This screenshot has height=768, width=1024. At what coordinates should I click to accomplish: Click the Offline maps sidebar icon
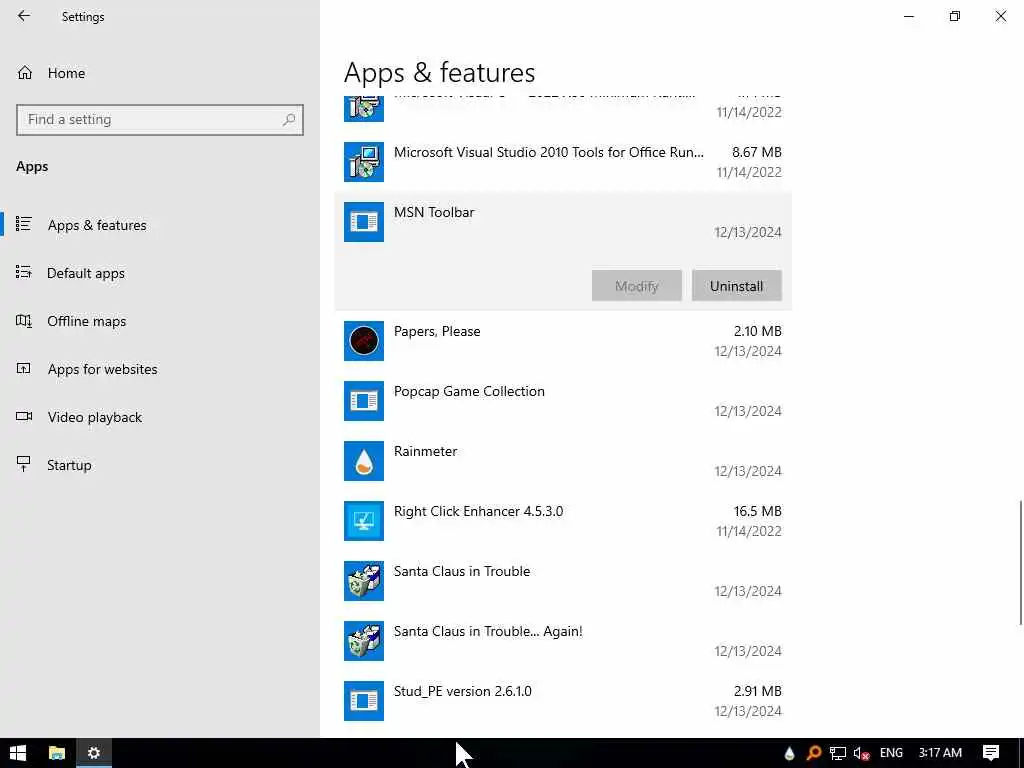[24, 321]
